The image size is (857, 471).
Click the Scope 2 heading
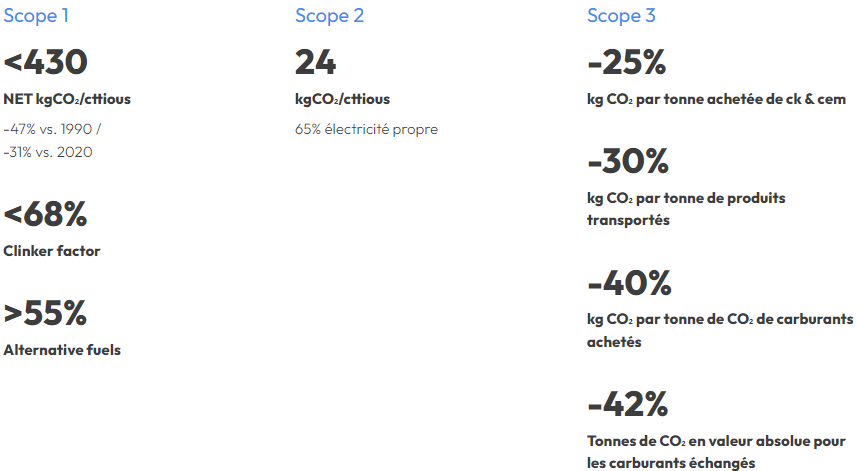pos(330,16)
